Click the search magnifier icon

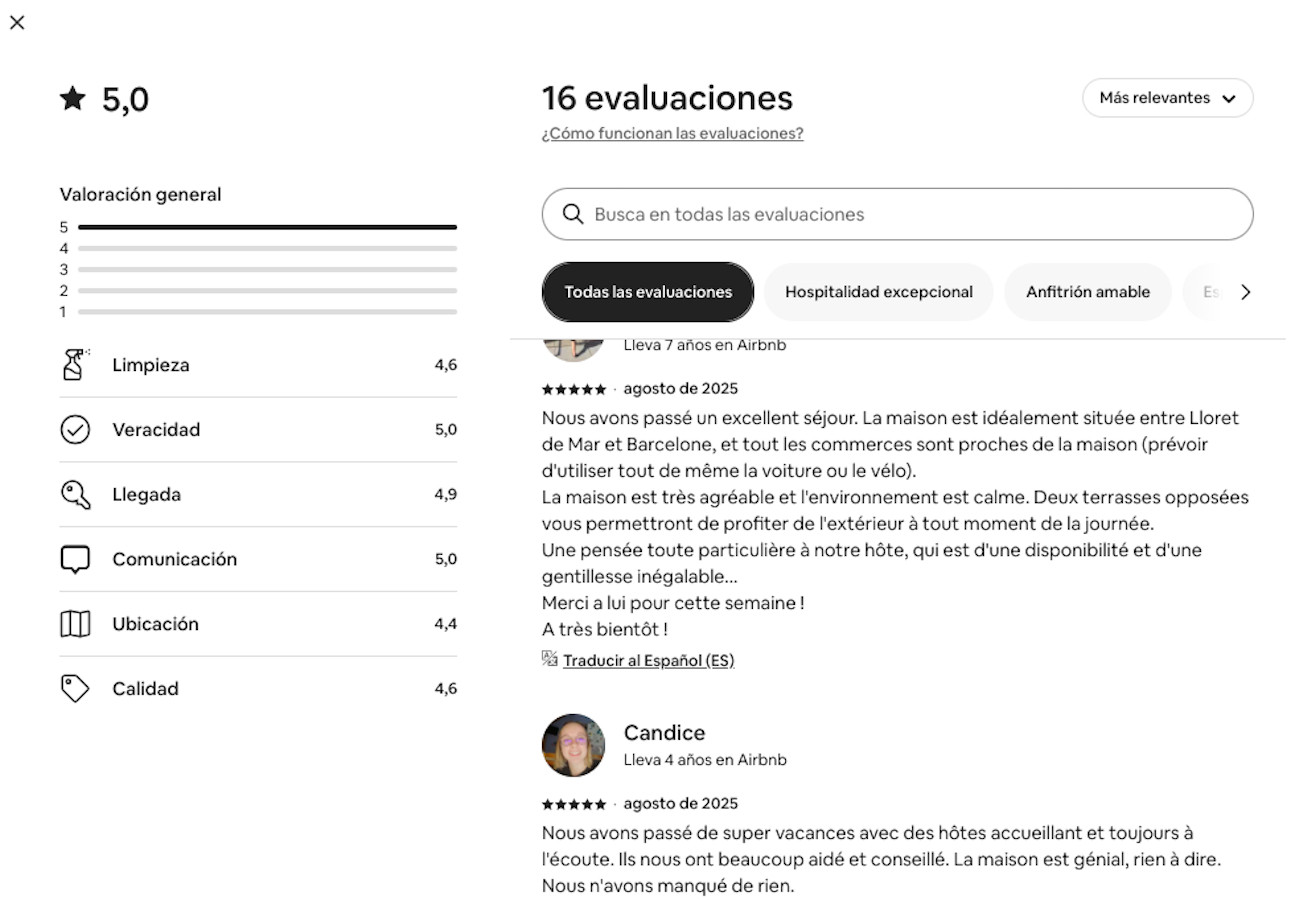(x=573, y=214)
